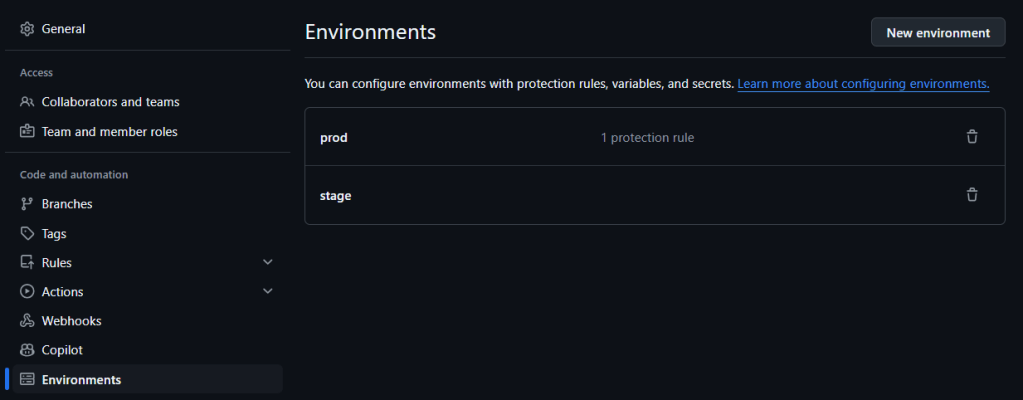Click the Tags tag icon
1023x400 pixels.
(27, 233)
